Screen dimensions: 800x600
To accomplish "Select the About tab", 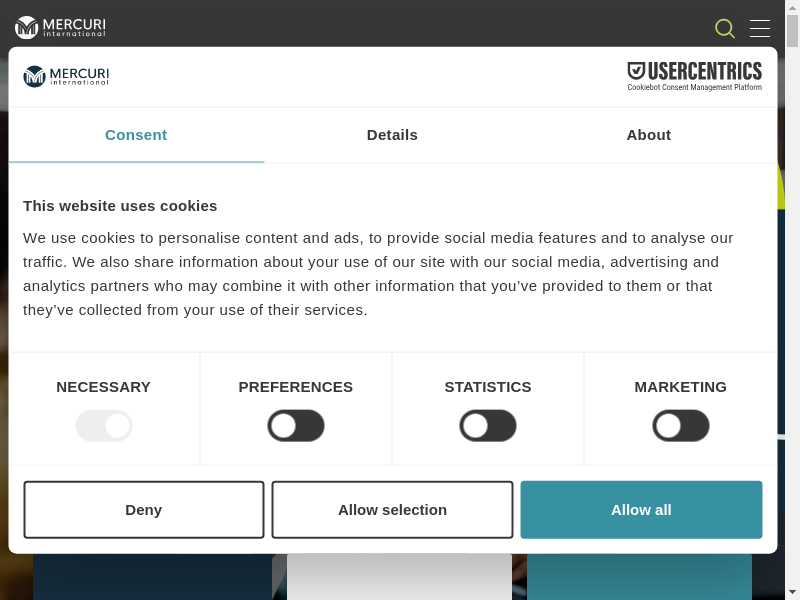I will tap(649, 135).
